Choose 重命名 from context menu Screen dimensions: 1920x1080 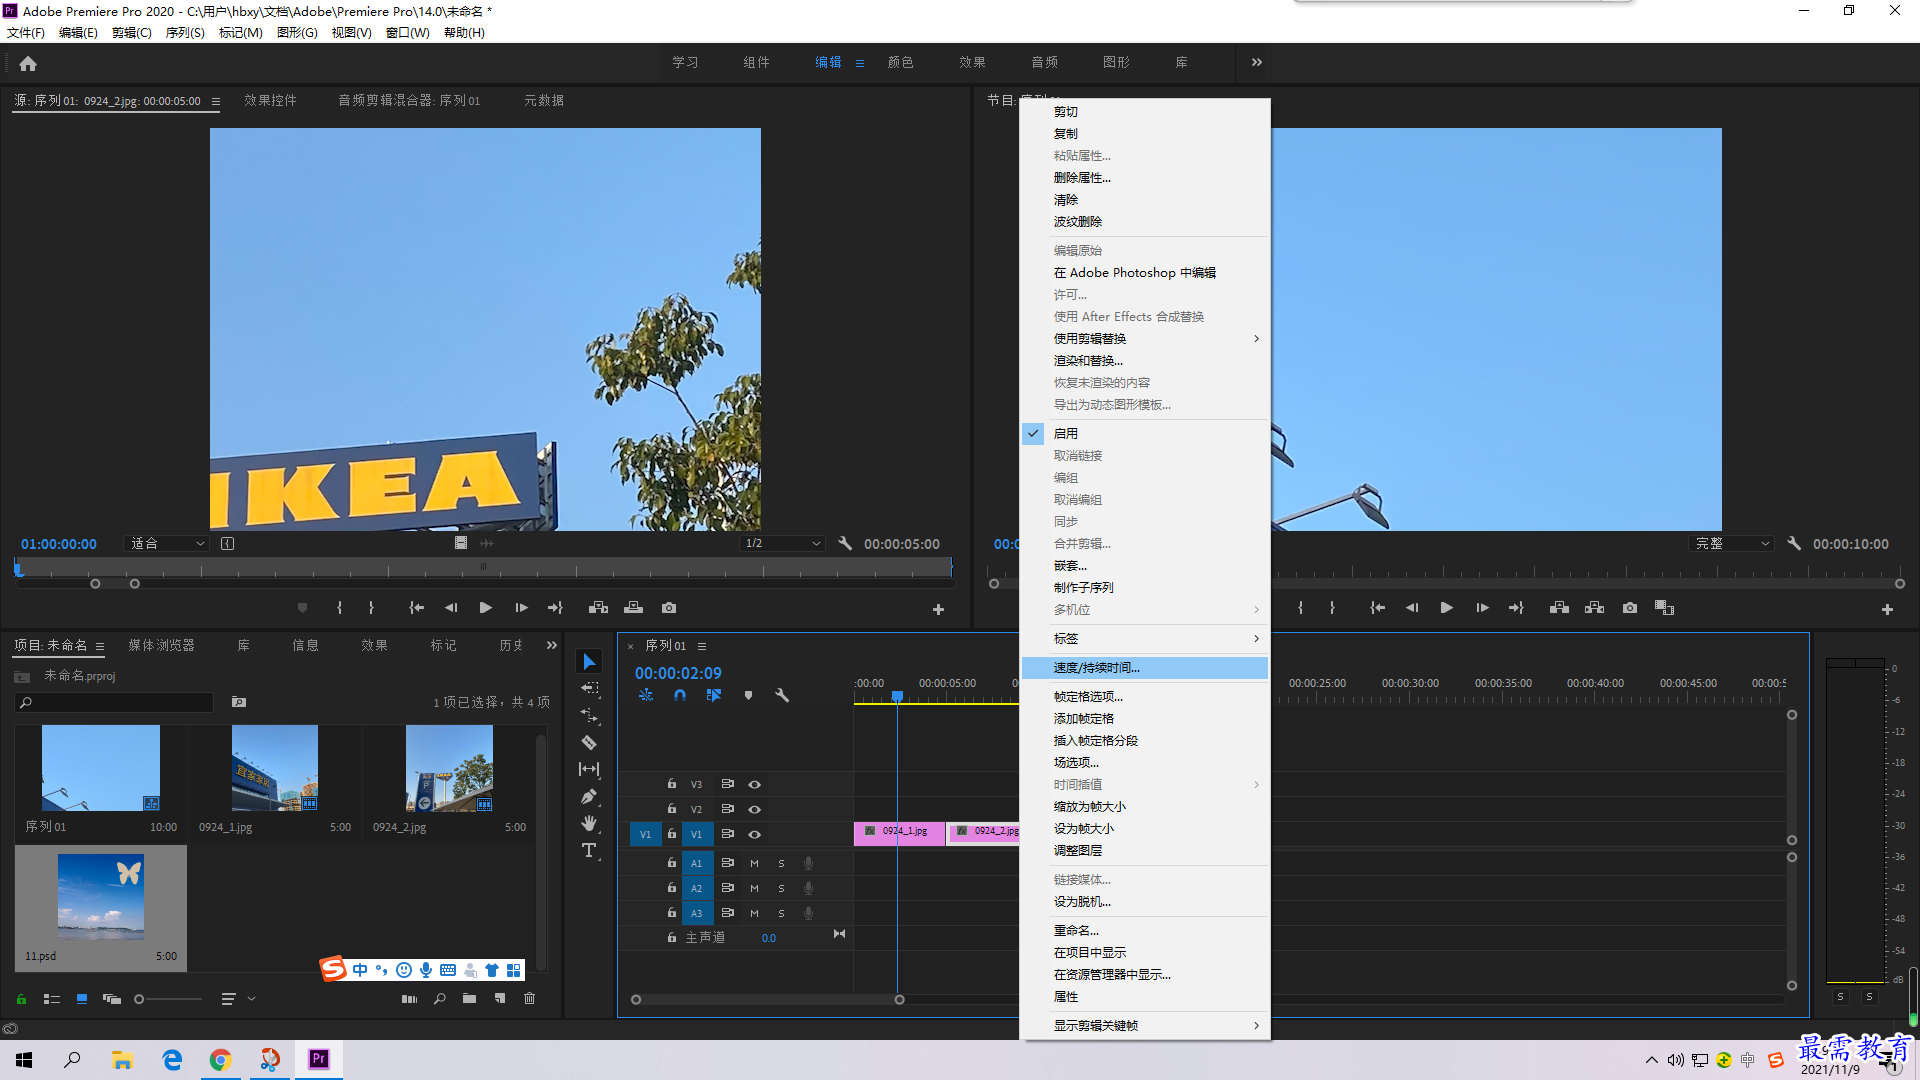tap(1145, 930)
